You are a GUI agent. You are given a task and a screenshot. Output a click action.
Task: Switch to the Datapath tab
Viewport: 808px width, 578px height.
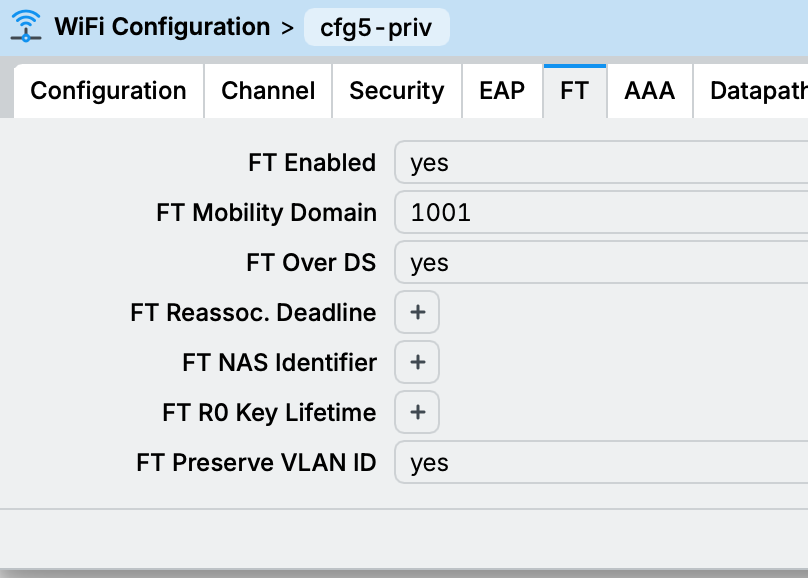coord(751,91)
